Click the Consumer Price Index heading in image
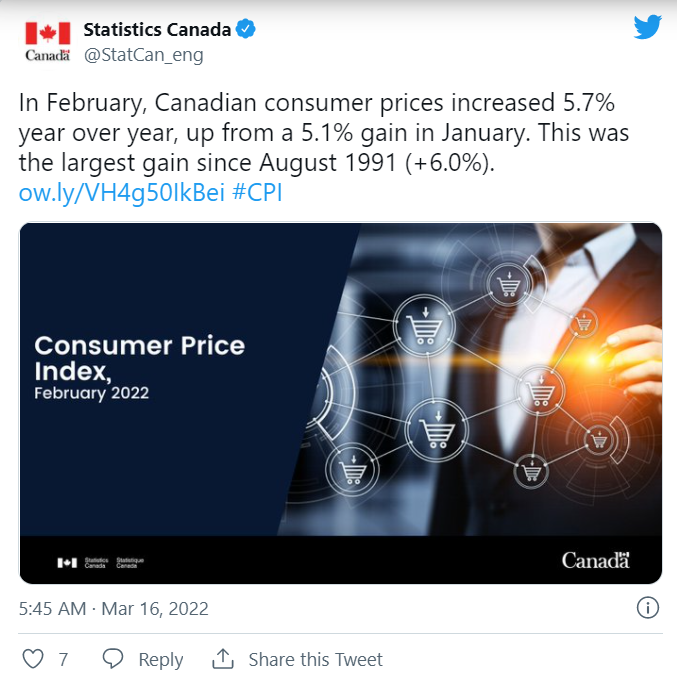 click(139, 358)
